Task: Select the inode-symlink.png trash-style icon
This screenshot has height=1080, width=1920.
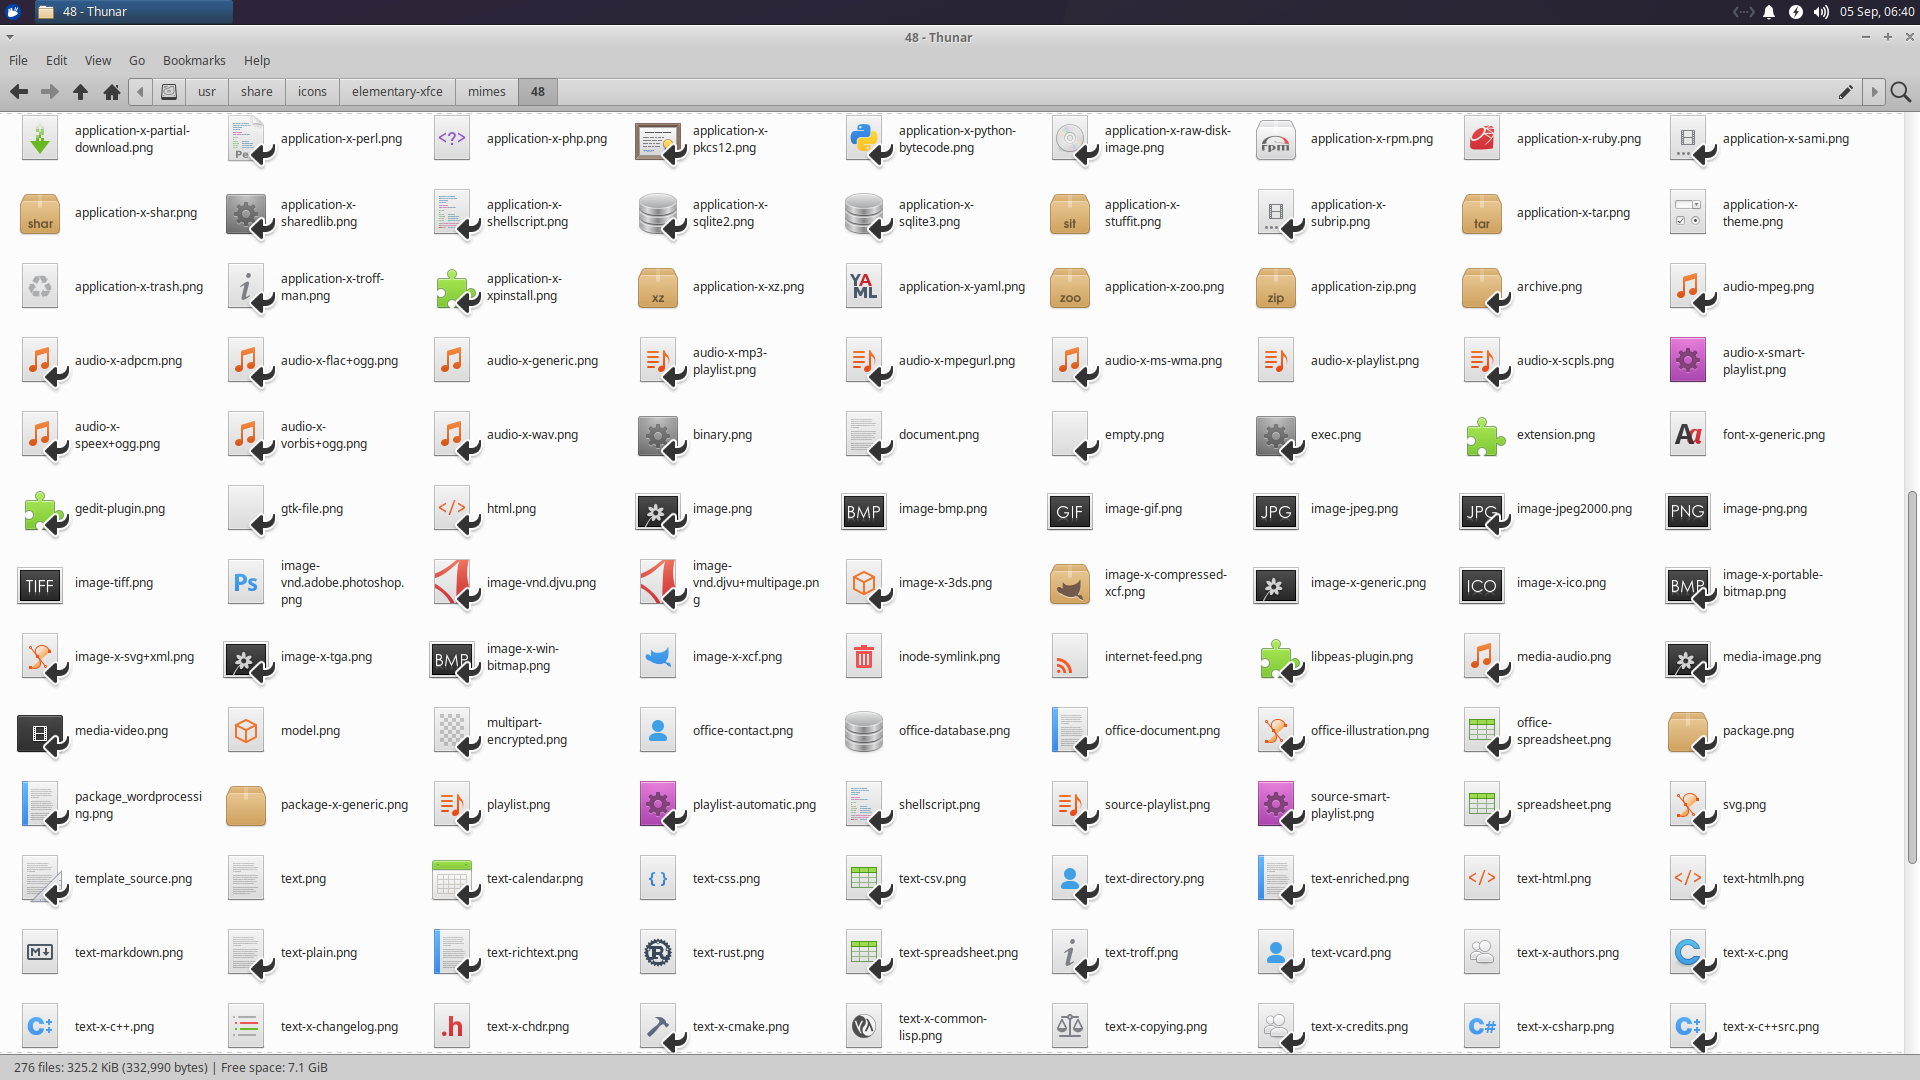Action: click(863, 656)
